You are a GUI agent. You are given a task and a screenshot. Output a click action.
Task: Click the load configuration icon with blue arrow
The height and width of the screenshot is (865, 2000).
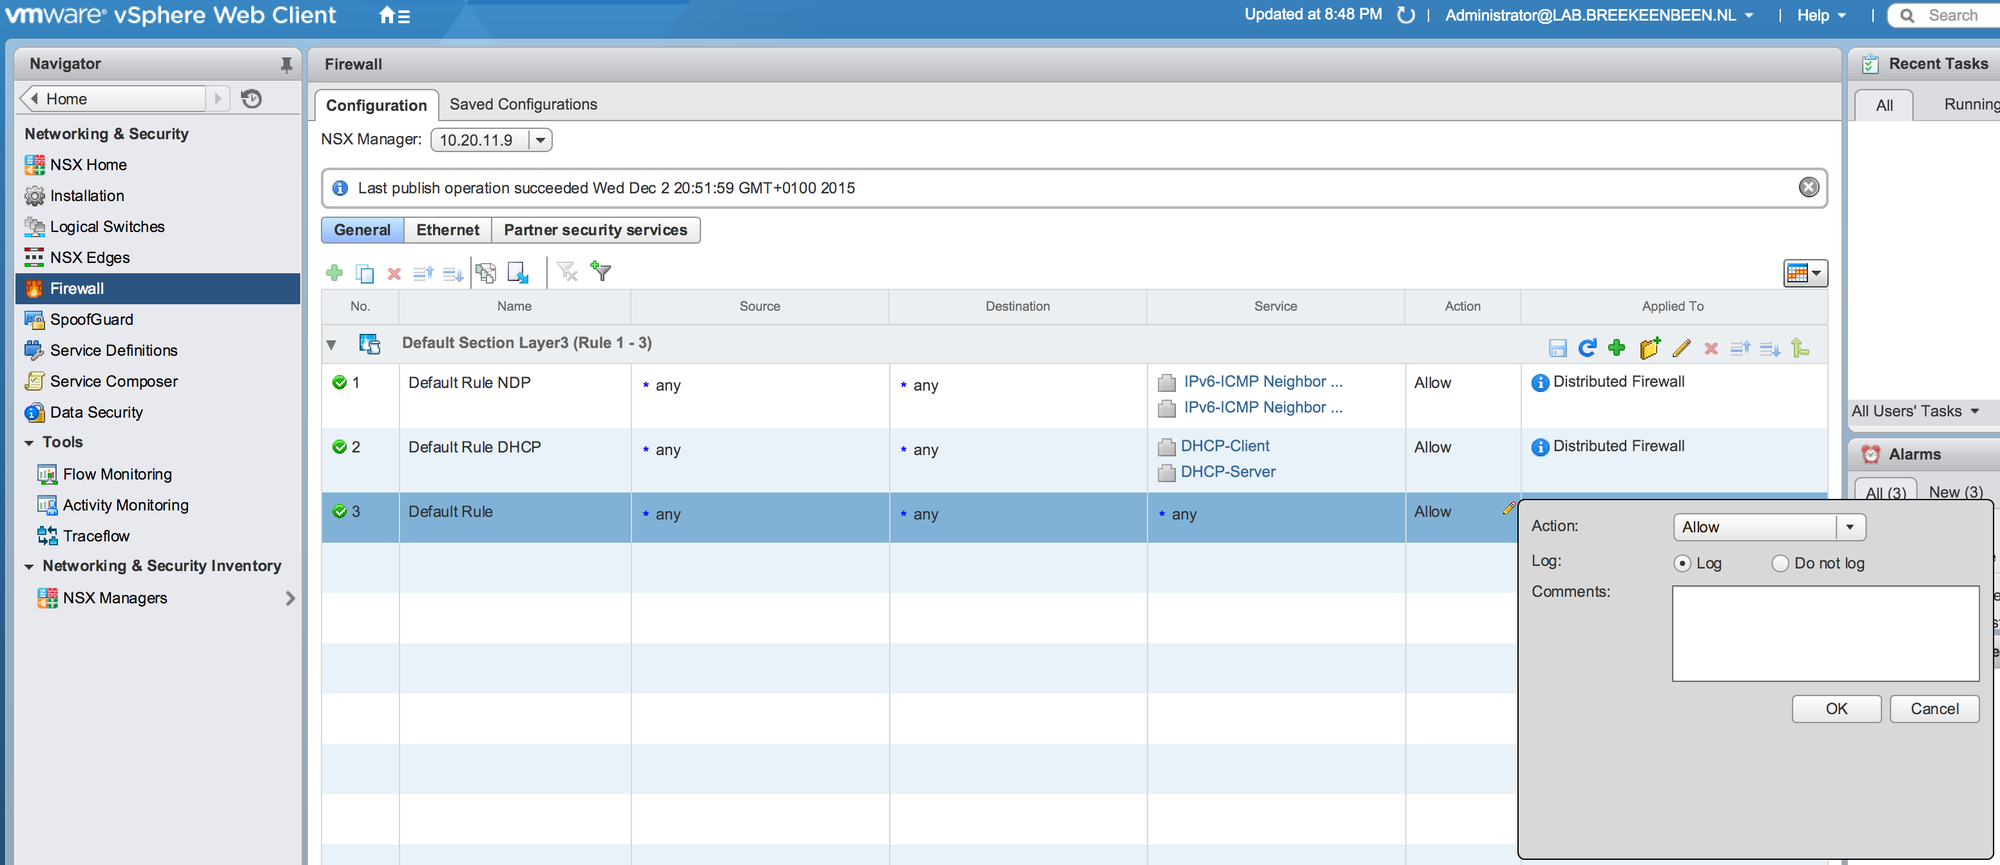518,272
